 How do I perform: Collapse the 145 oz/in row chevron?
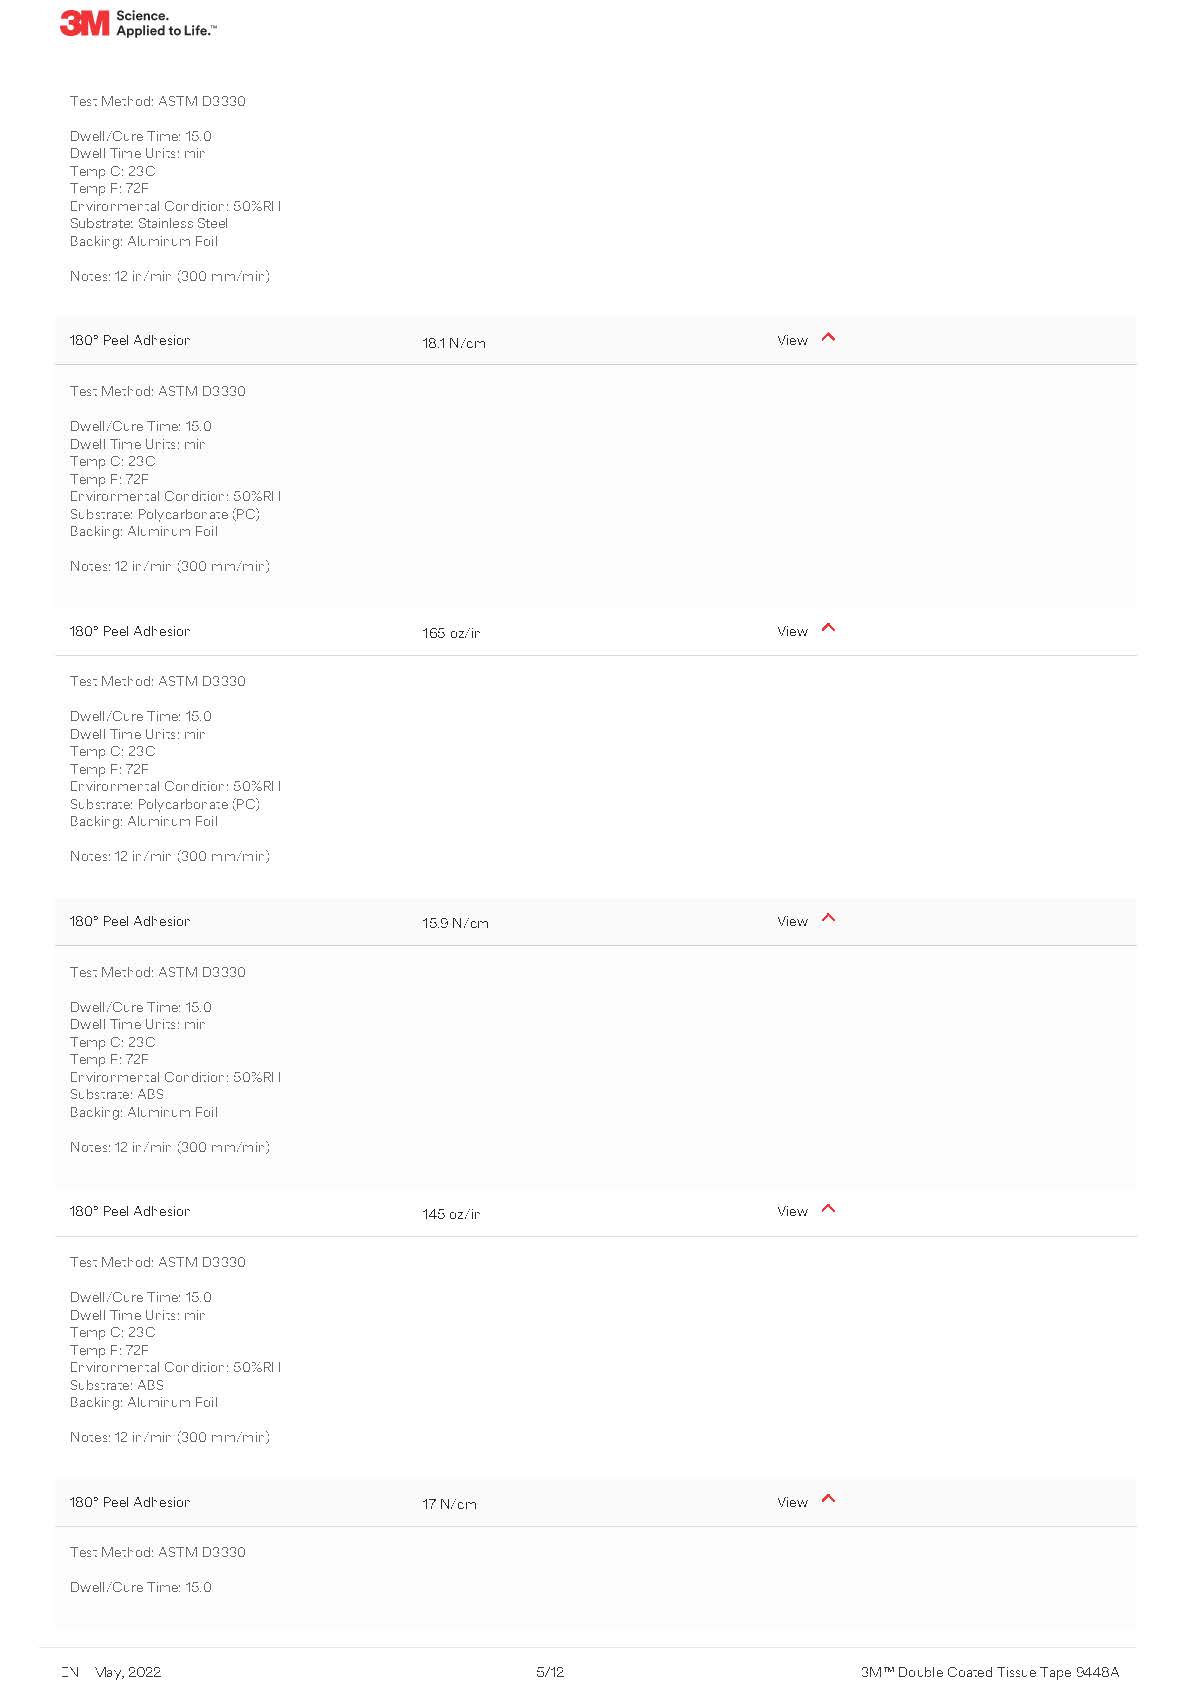[828, 1209]
